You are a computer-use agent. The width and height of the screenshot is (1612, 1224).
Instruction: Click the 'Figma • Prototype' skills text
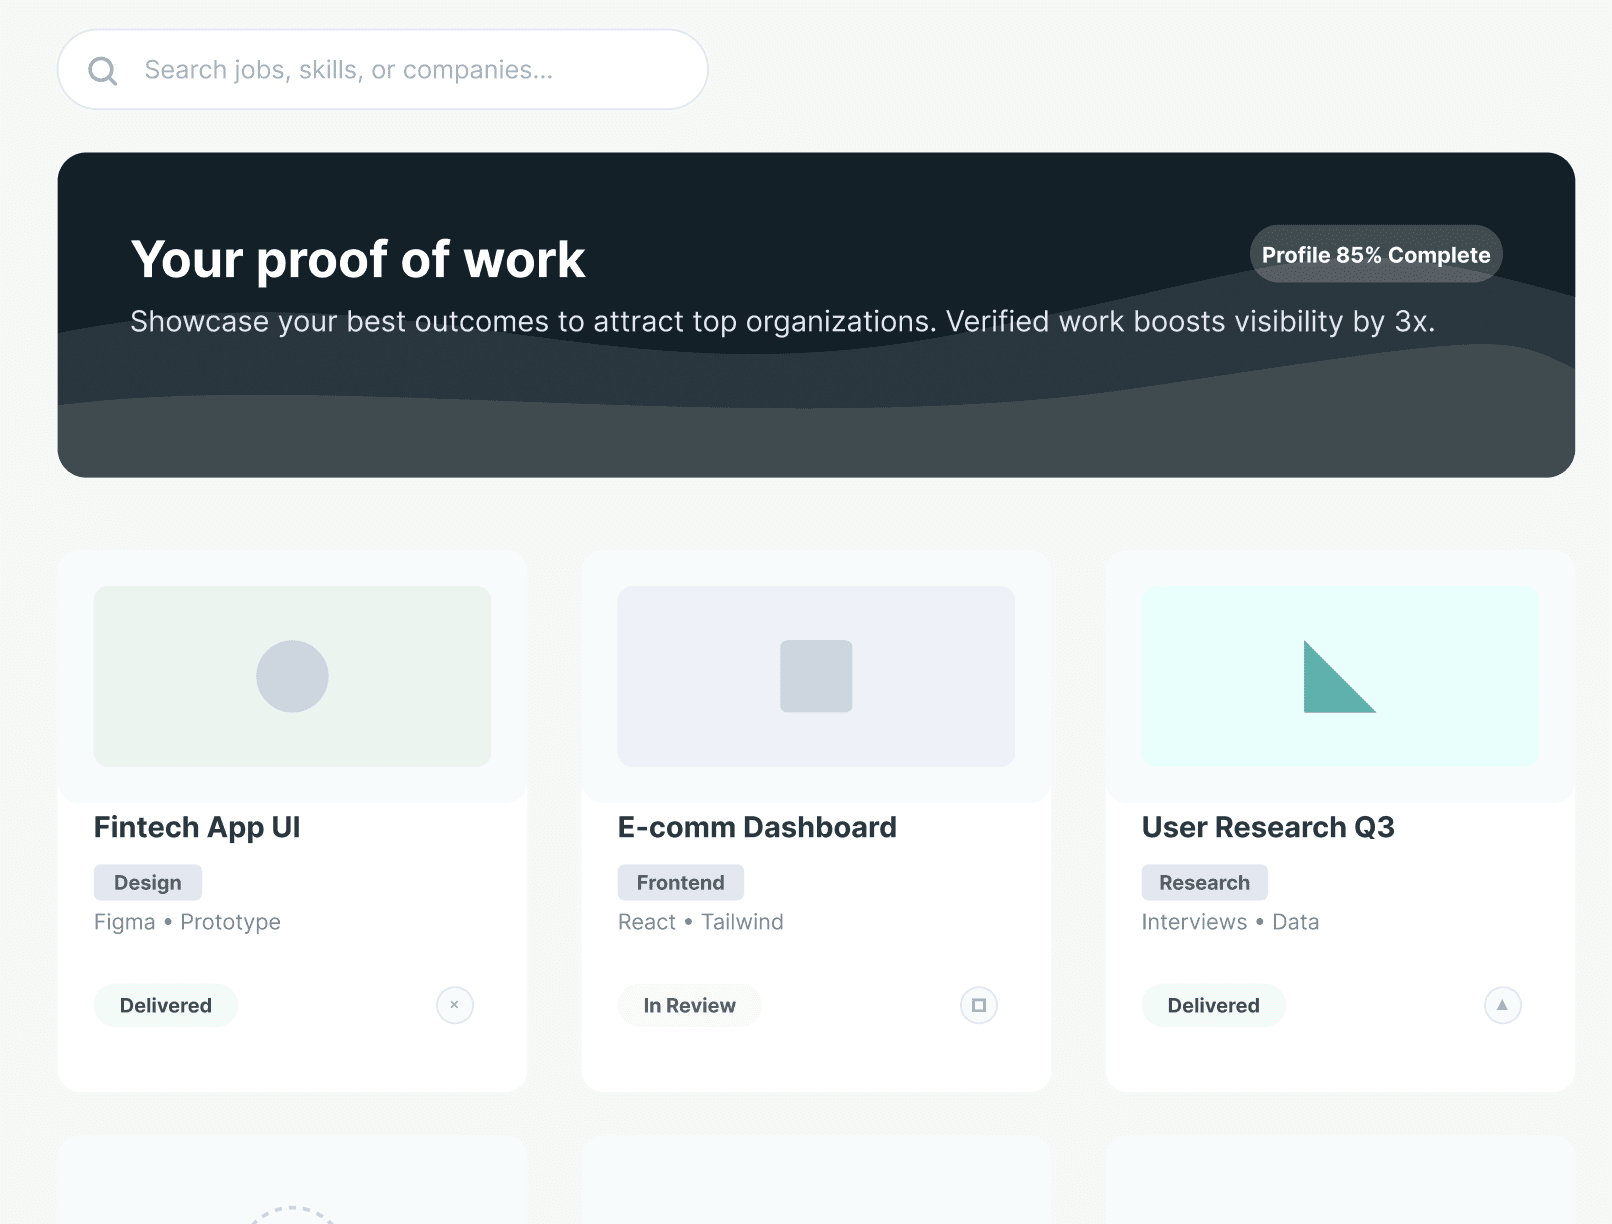click(x=187, y=922)
